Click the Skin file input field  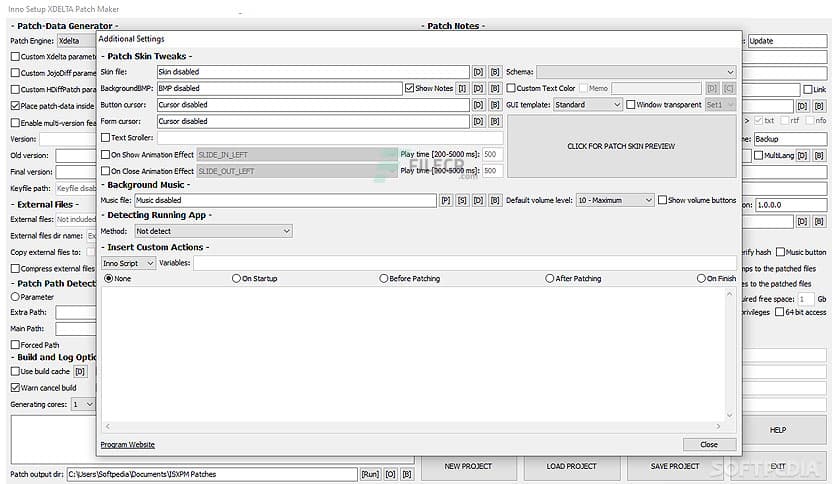(313, 72)
